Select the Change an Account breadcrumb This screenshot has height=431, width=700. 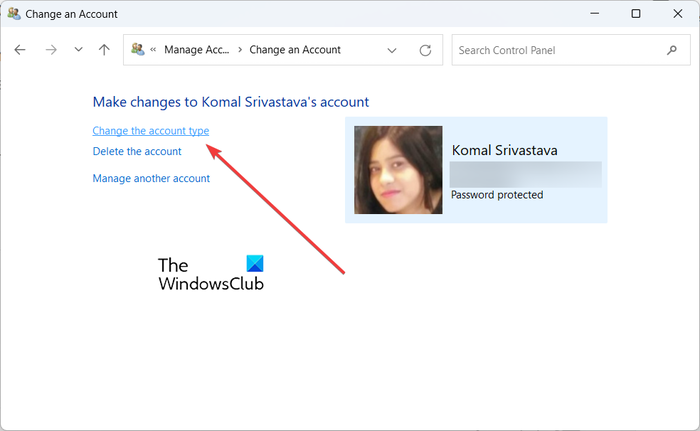coord(295,50)
